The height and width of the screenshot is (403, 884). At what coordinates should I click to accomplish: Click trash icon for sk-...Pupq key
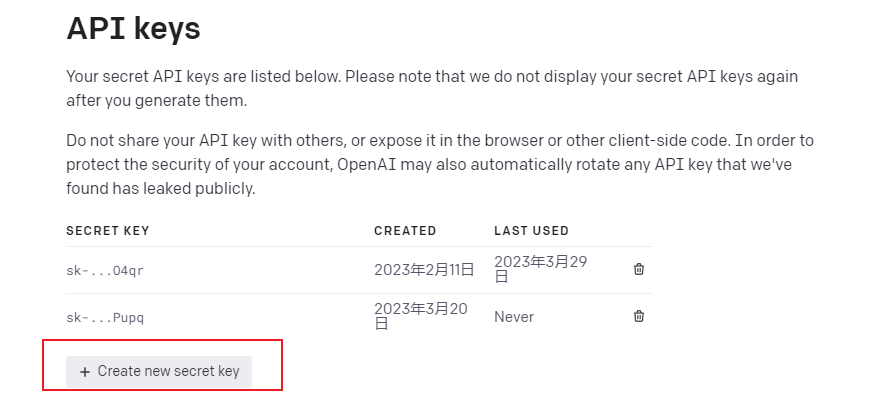[x=639, y=316]
